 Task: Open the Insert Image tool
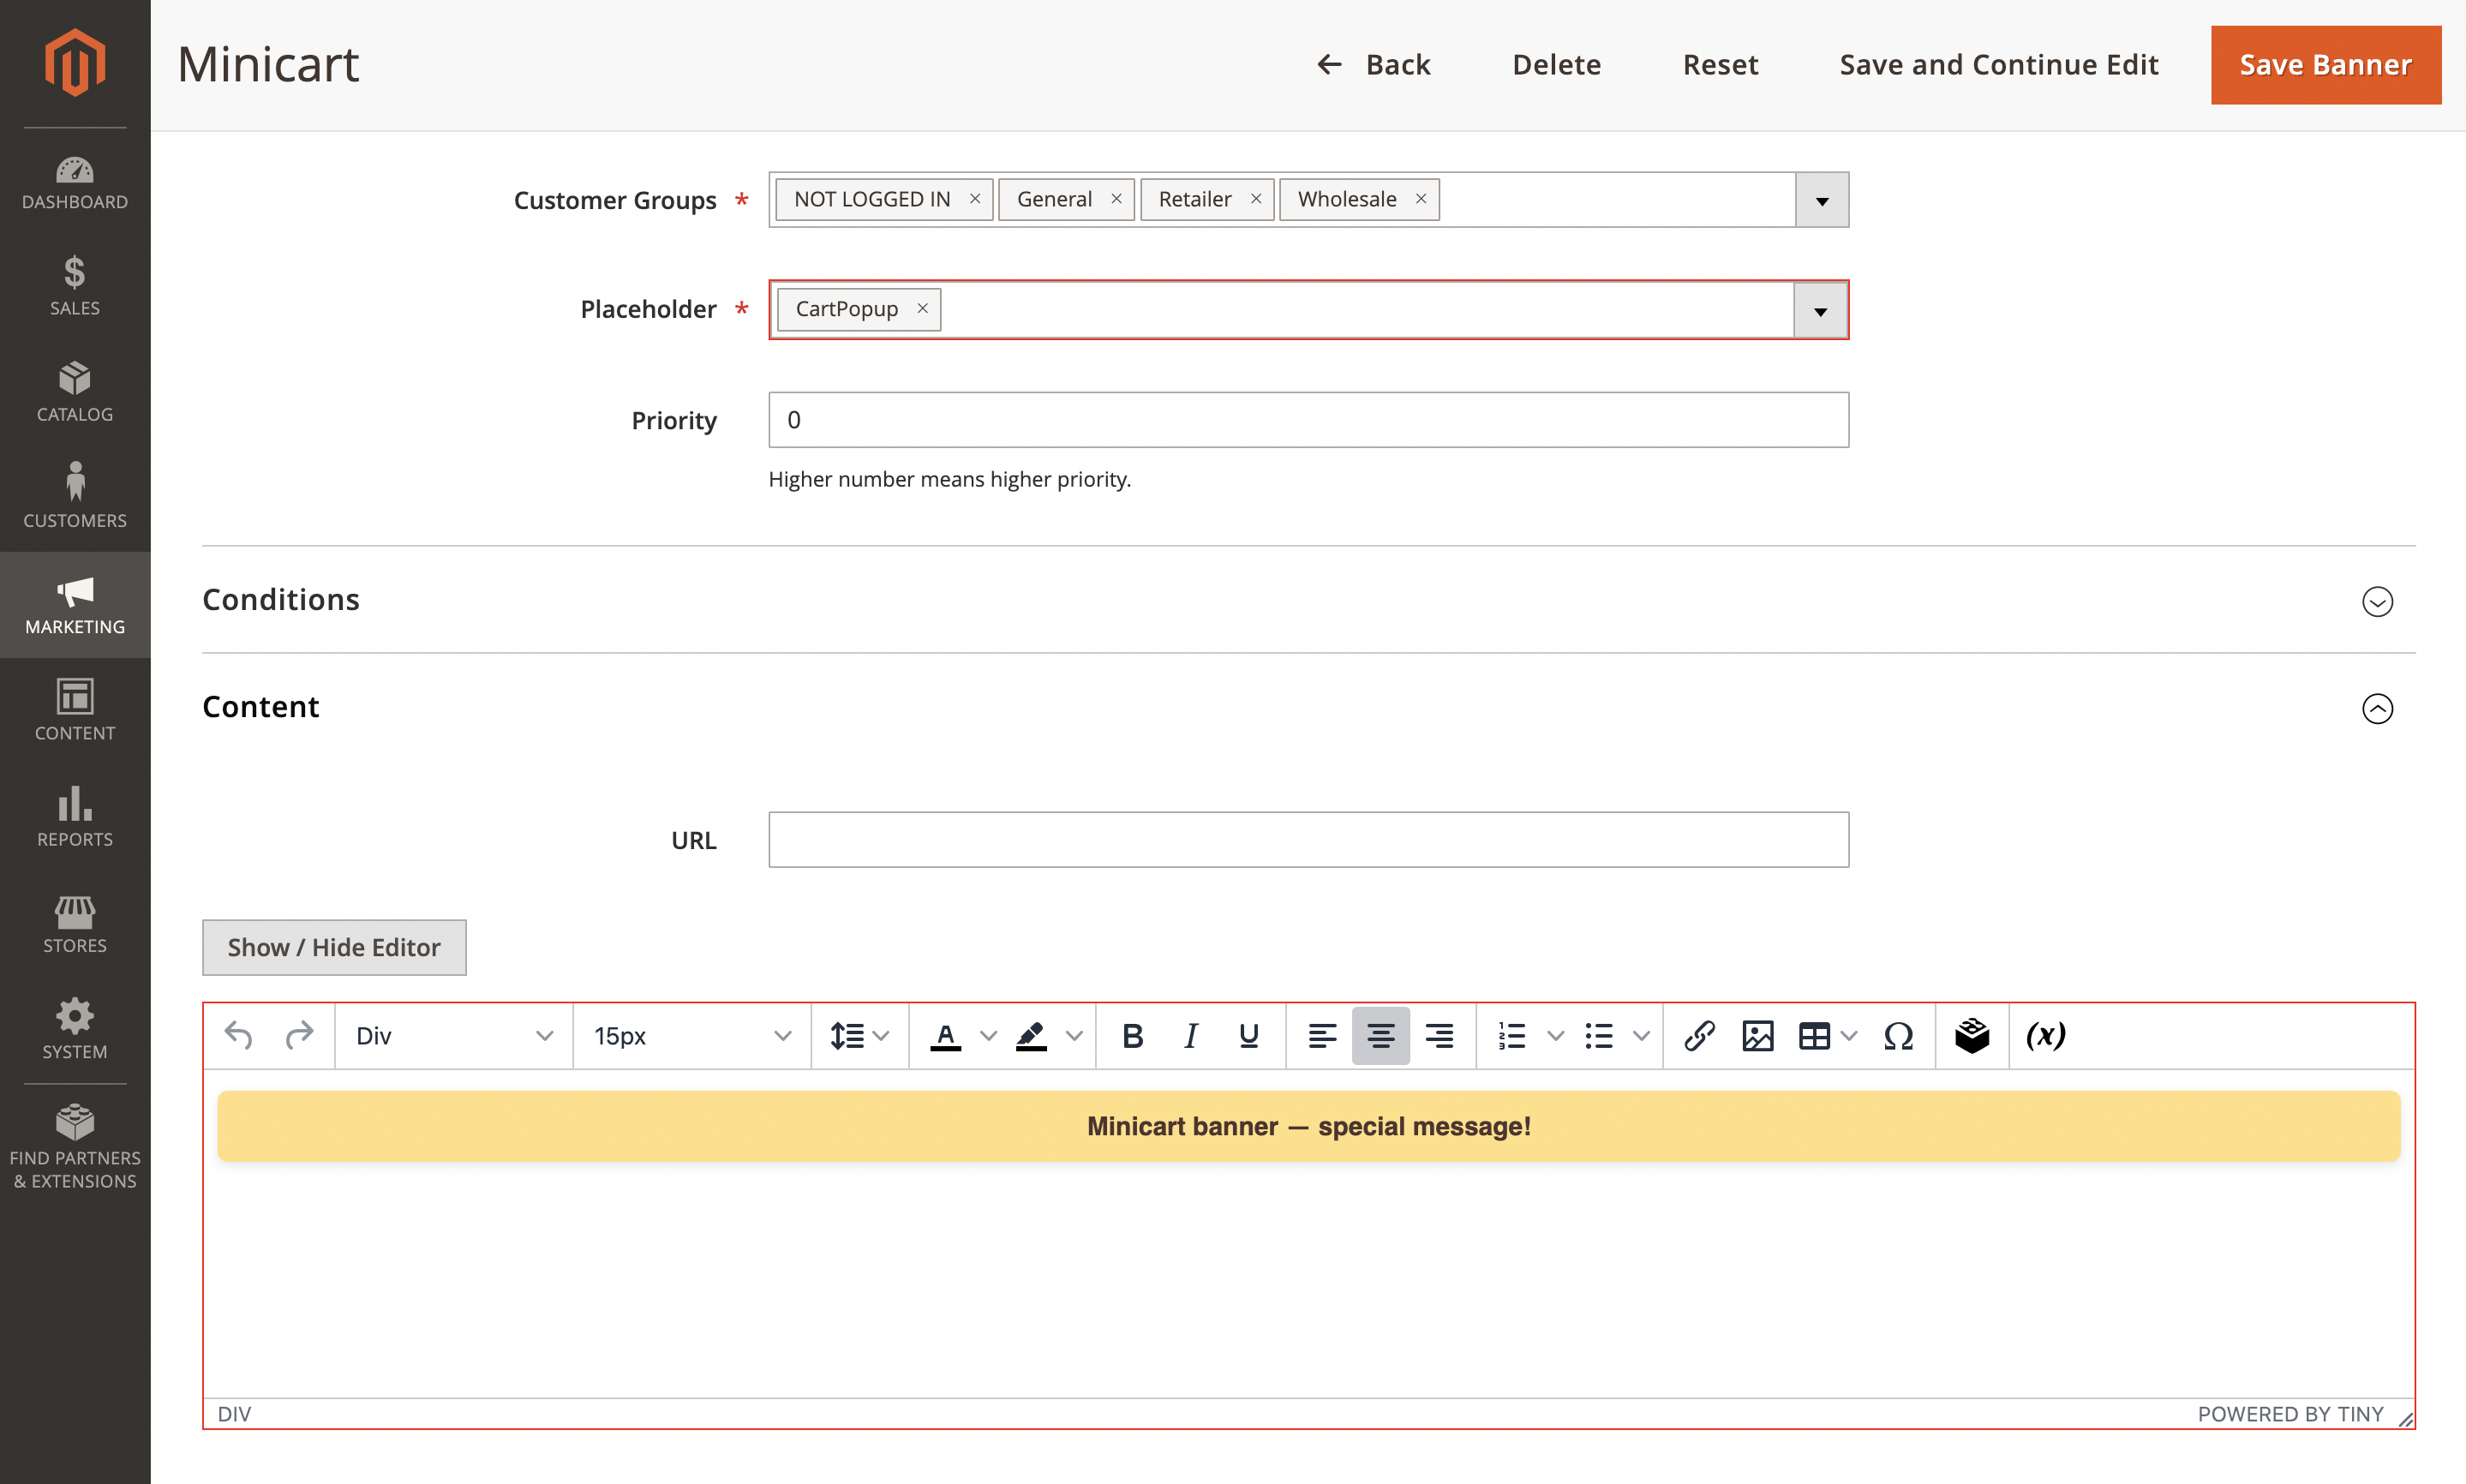(1759, 1036)
